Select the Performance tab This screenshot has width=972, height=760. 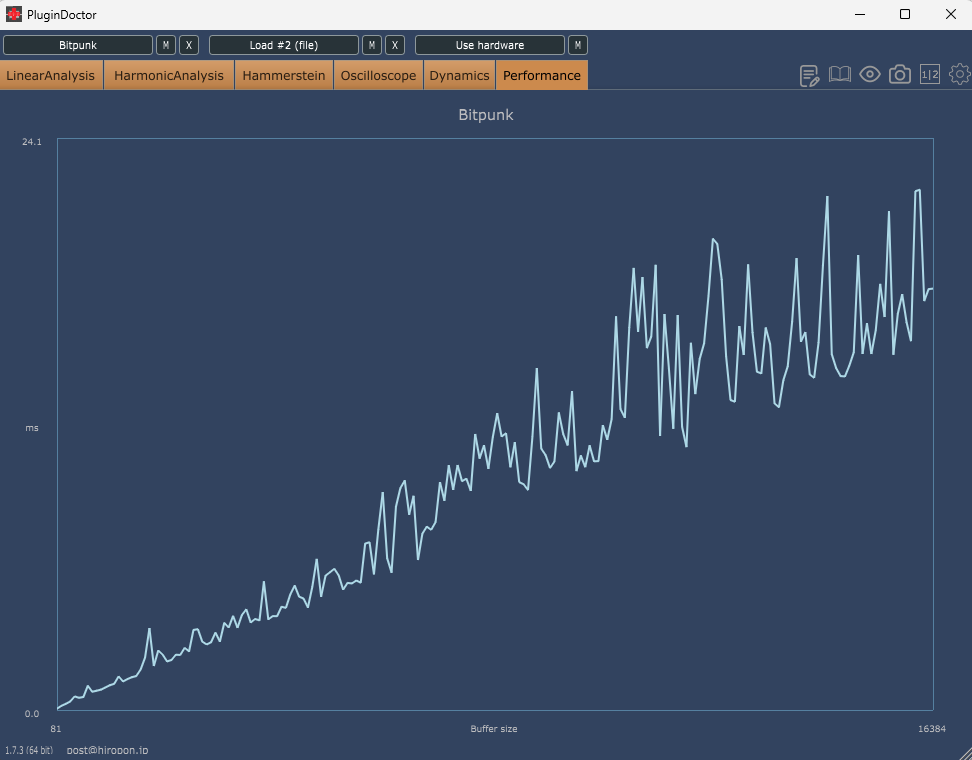click(542, 75)
